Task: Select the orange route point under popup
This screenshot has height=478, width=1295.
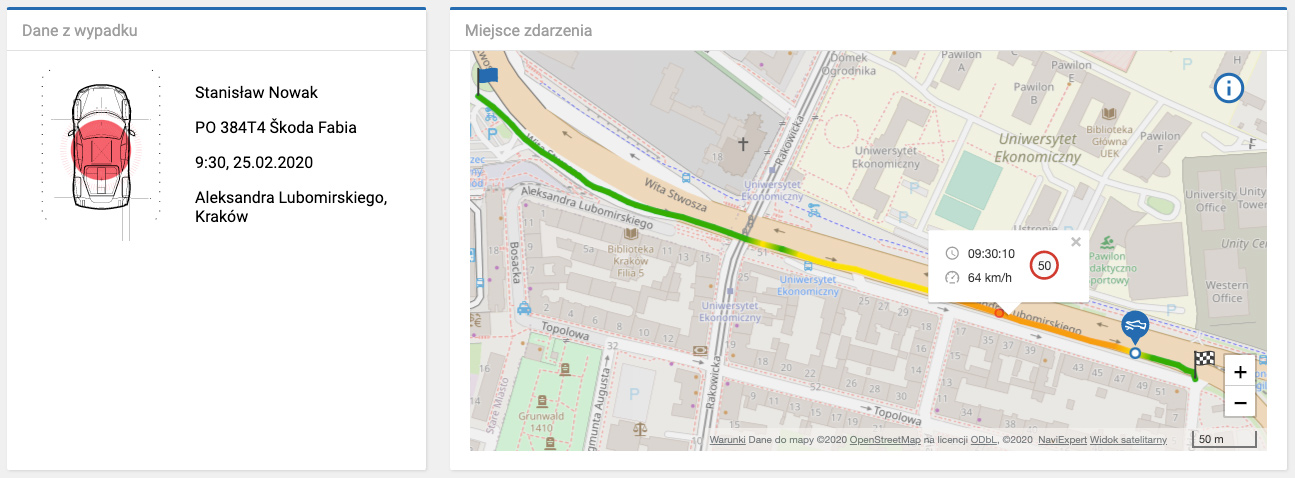Action: click(999, 313)
